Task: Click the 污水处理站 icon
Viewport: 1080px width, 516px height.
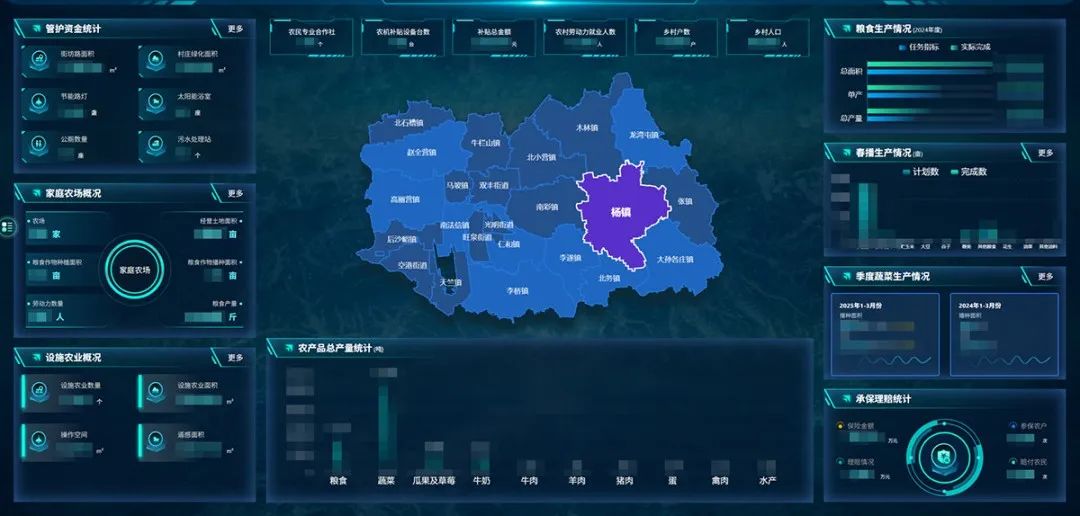Action: point(155,145)
